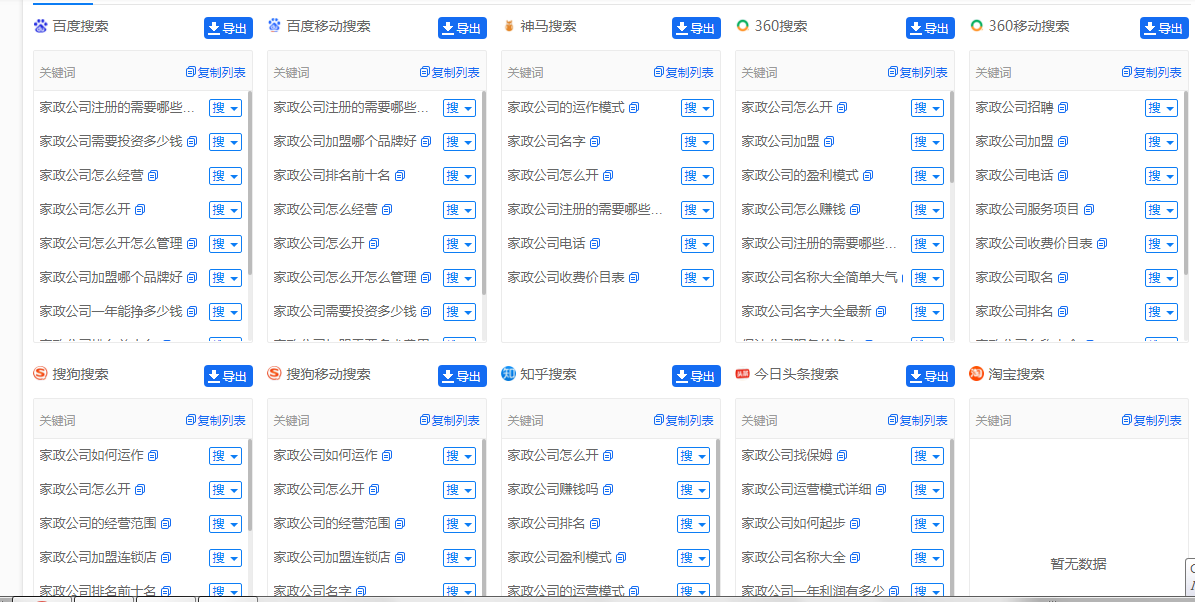Viewport: 1195px width, 602px height.
Task: Select keyword text 家政公司加盟连锁店 in 搜狗移动搜索
Action: (x=332, y=557)
